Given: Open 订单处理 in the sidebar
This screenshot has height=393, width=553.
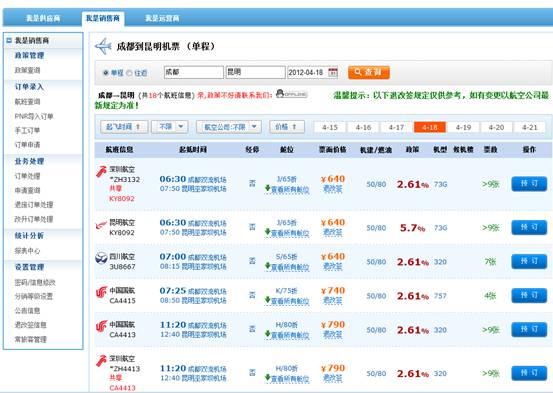Looking at the screenshot, I should [x=28, y=176].
